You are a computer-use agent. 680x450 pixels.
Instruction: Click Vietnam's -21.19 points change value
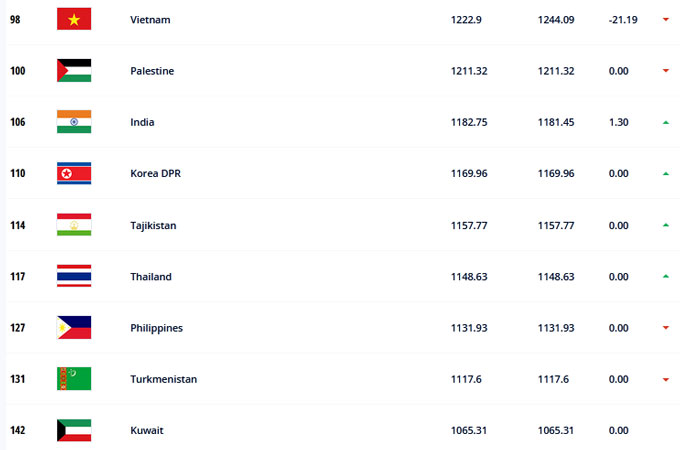coord(623,20)
